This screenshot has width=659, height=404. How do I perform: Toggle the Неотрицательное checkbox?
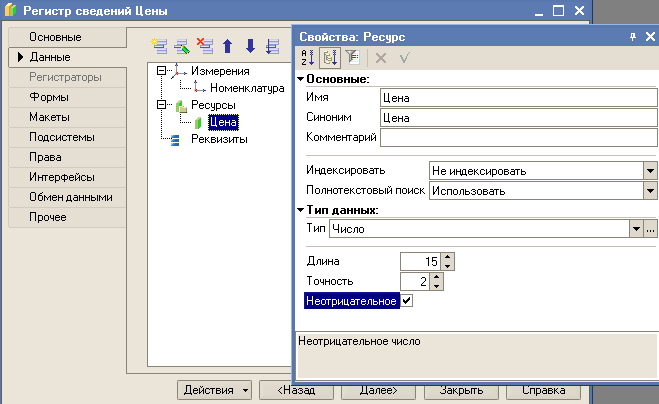click(x=406, y=301)
